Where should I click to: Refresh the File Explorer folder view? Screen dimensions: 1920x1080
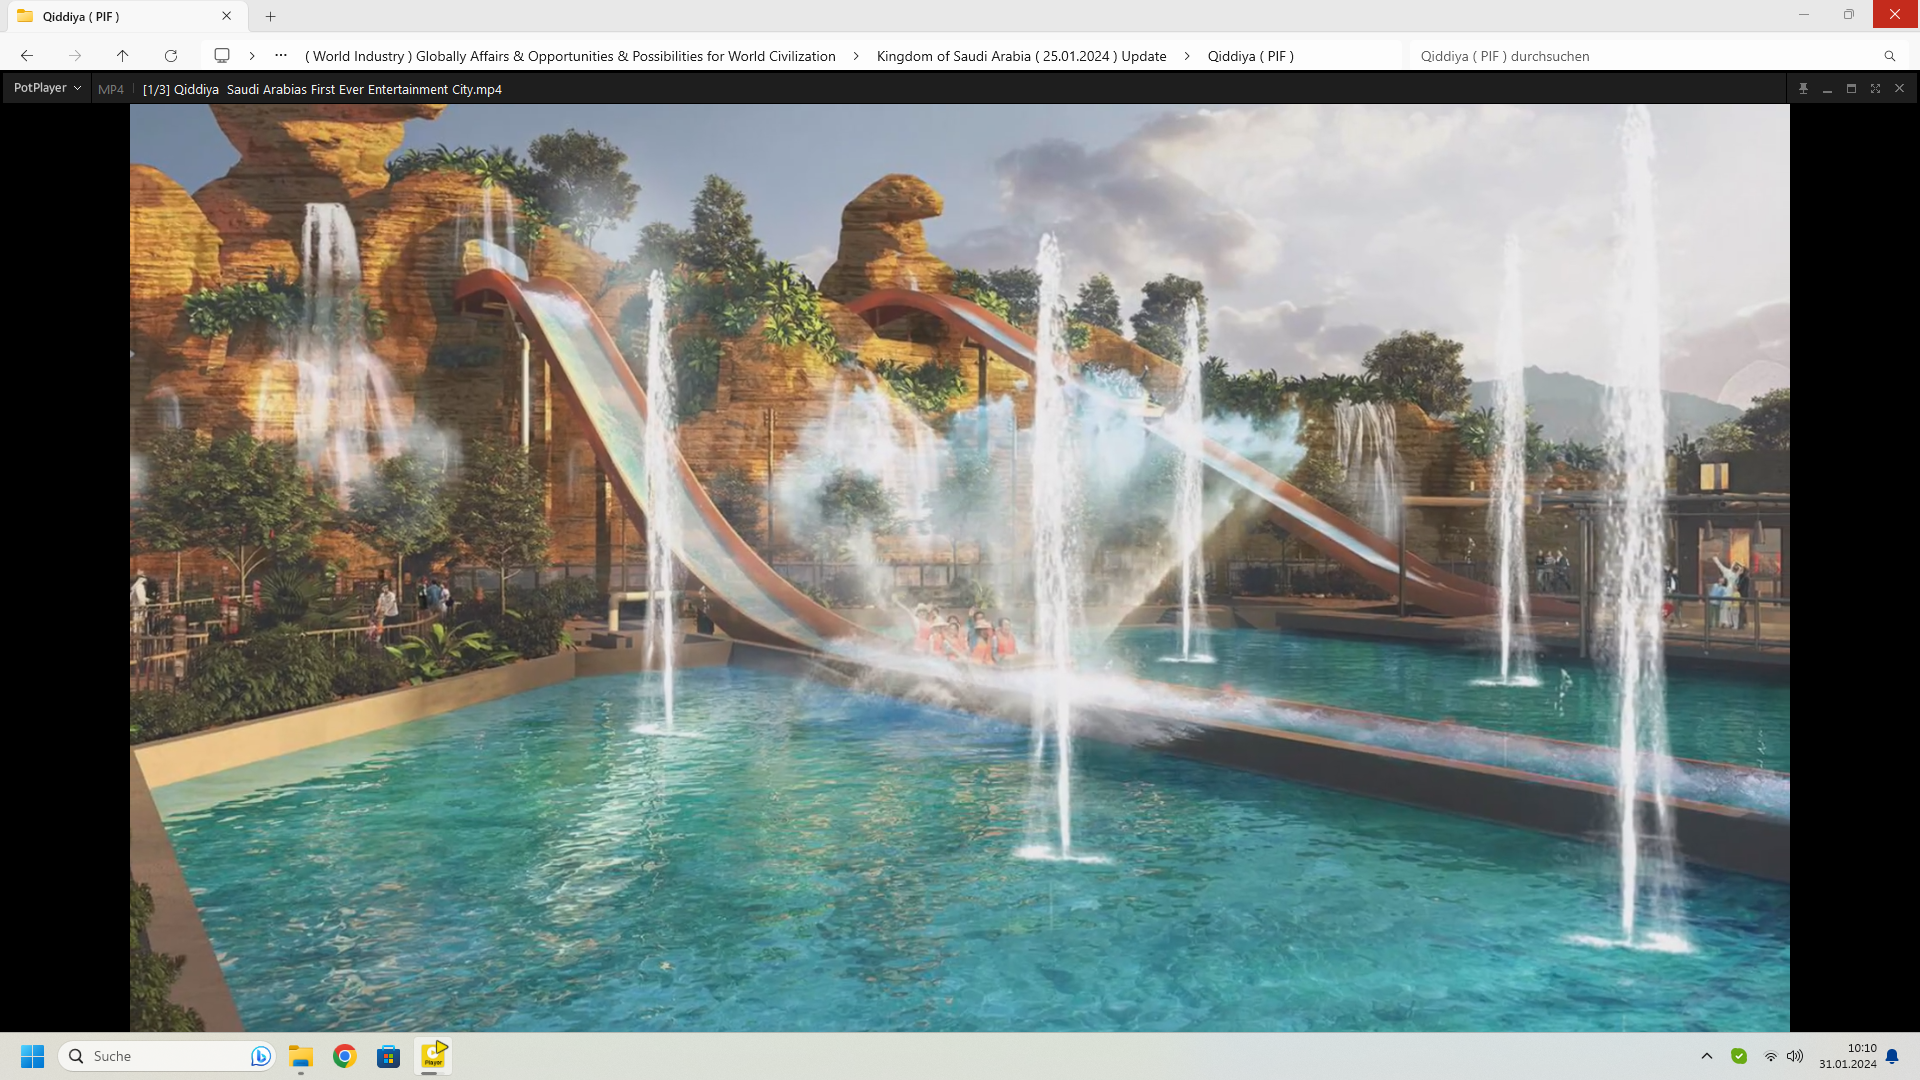(171, 56)
